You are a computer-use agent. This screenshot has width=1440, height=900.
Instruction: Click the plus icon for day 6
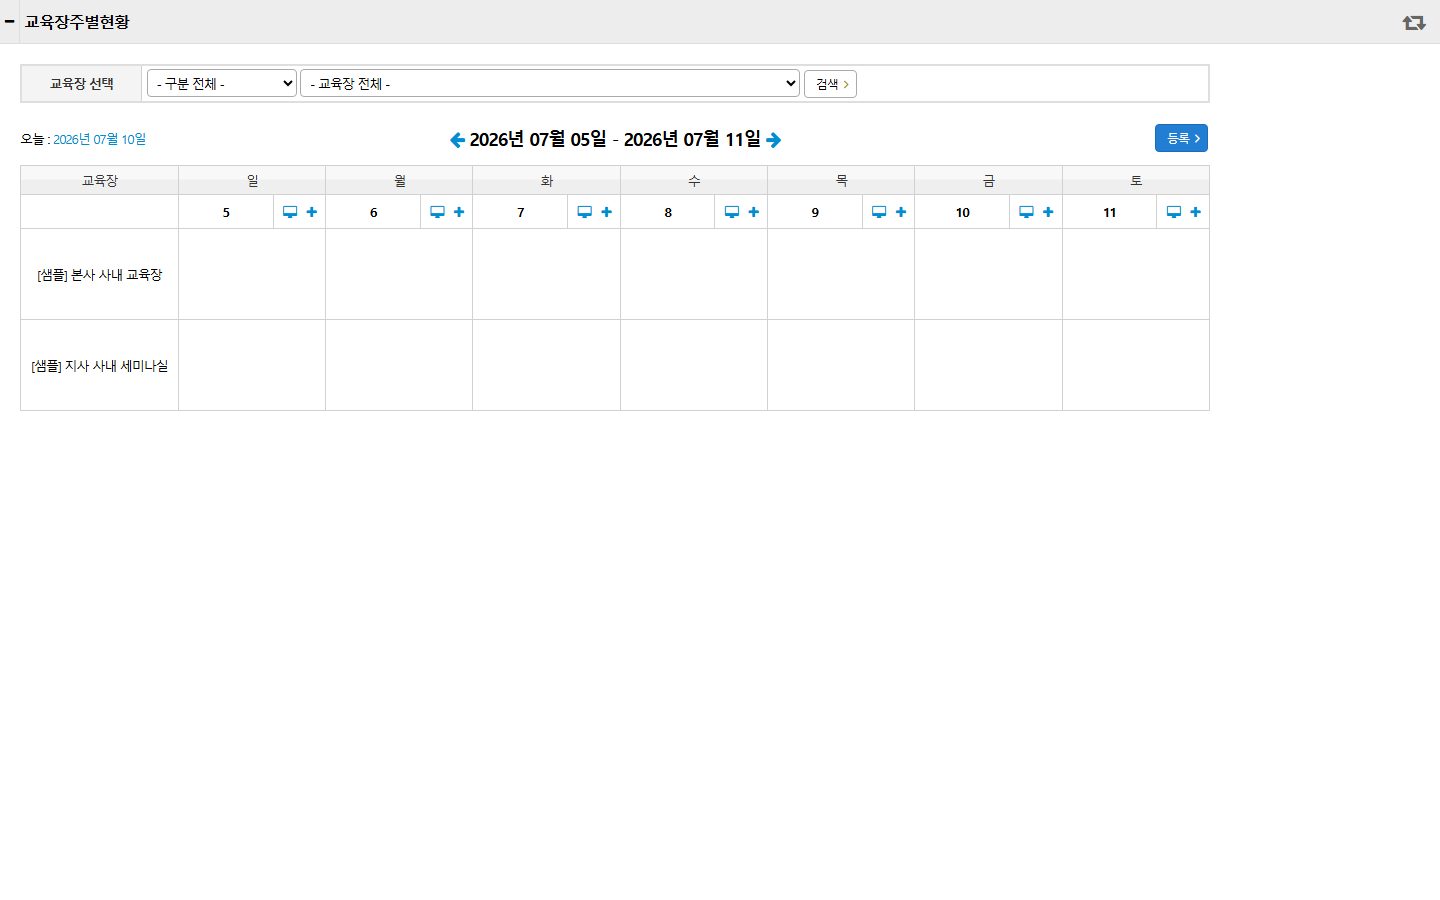[x=459, y=212]
